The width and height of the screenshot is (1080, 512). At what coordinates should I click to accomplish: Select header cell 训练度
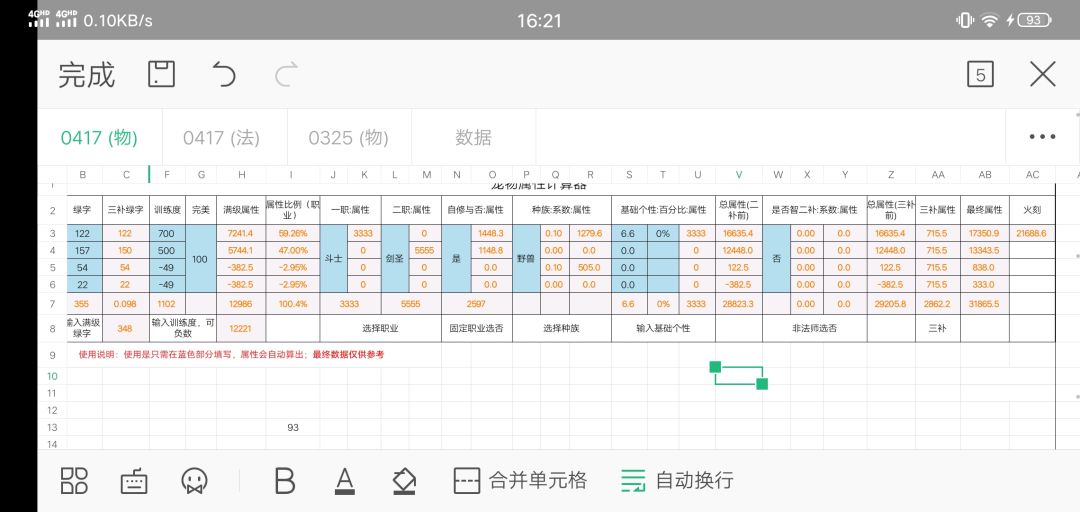(x=167, y=210)
